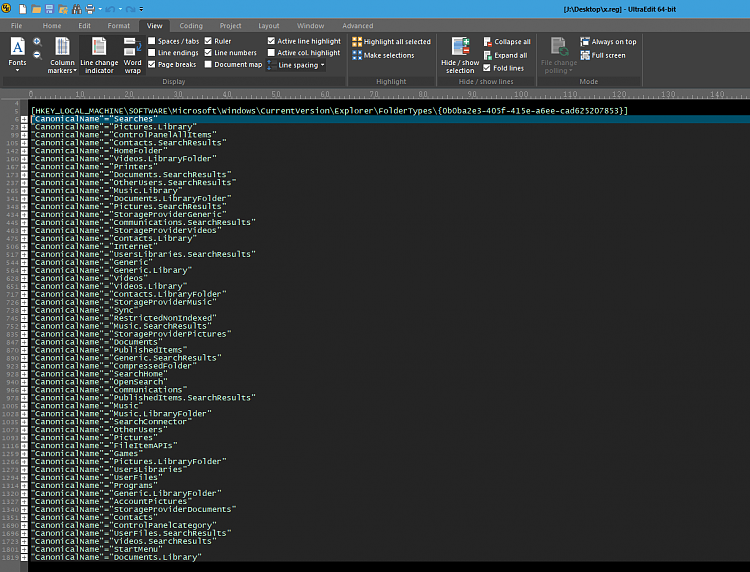Uncheck the Ruler checkbox
750x572 pixels.
[x=208, y=41]
